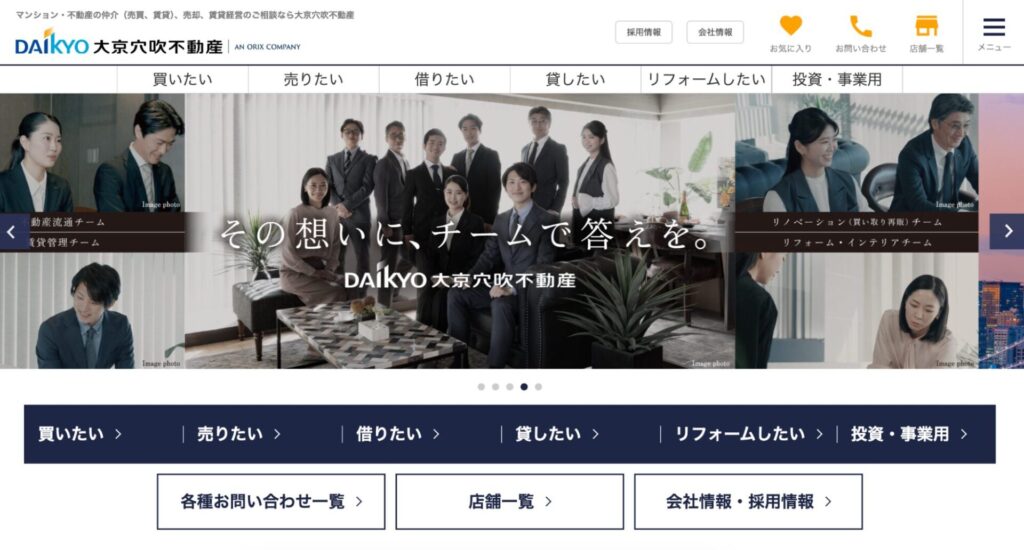1024x550 pixels.
Task: Open the 借りたい top menu tab
Action: (x=445, y=79)
